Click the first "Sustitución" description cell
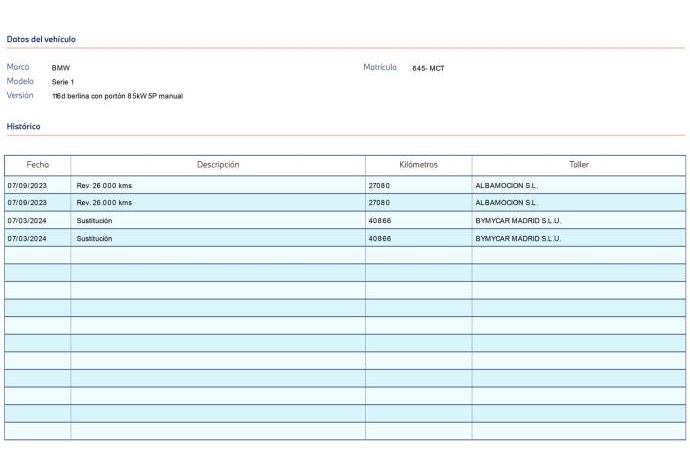Image resolution: width=690 pixels, height=460 pixels. tap(94, 220)
